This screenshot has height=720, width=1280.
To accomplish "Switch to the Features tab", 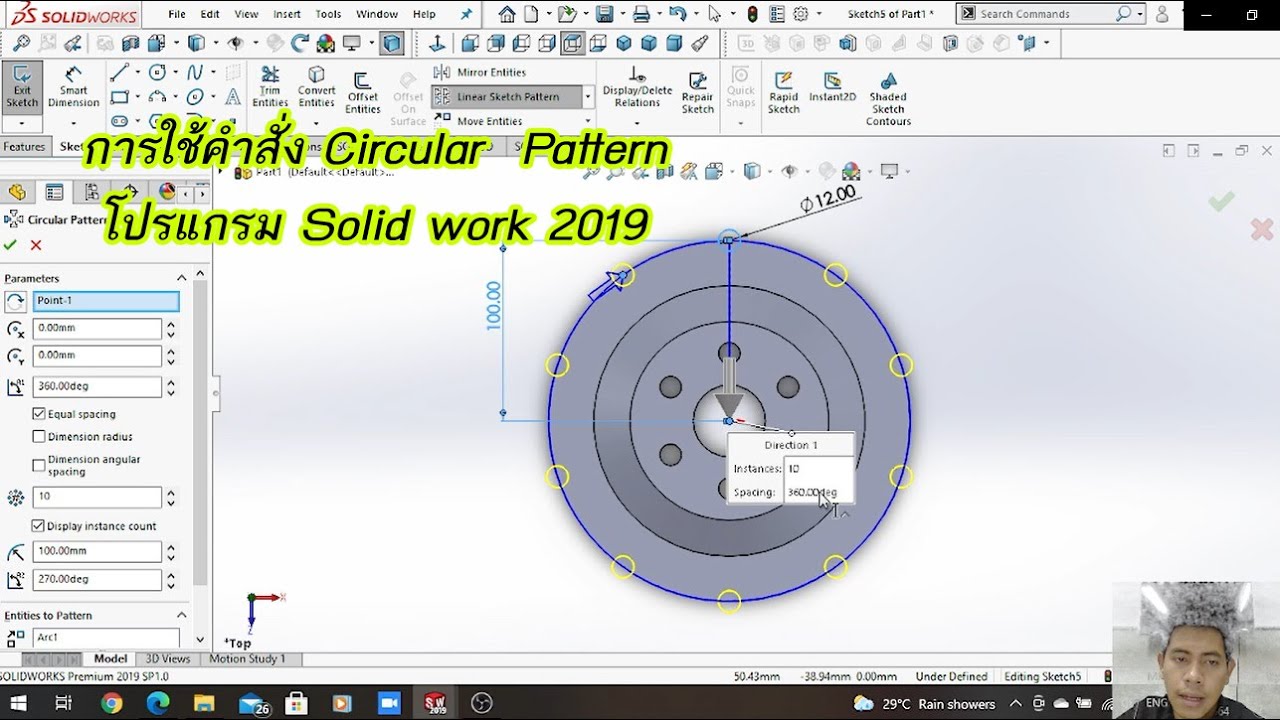I will tap(24, 146).
